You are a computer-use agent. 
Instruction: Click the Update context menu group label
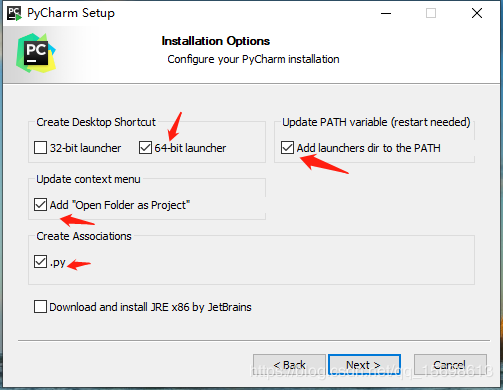pyautogui.click(x=88, y=179)
